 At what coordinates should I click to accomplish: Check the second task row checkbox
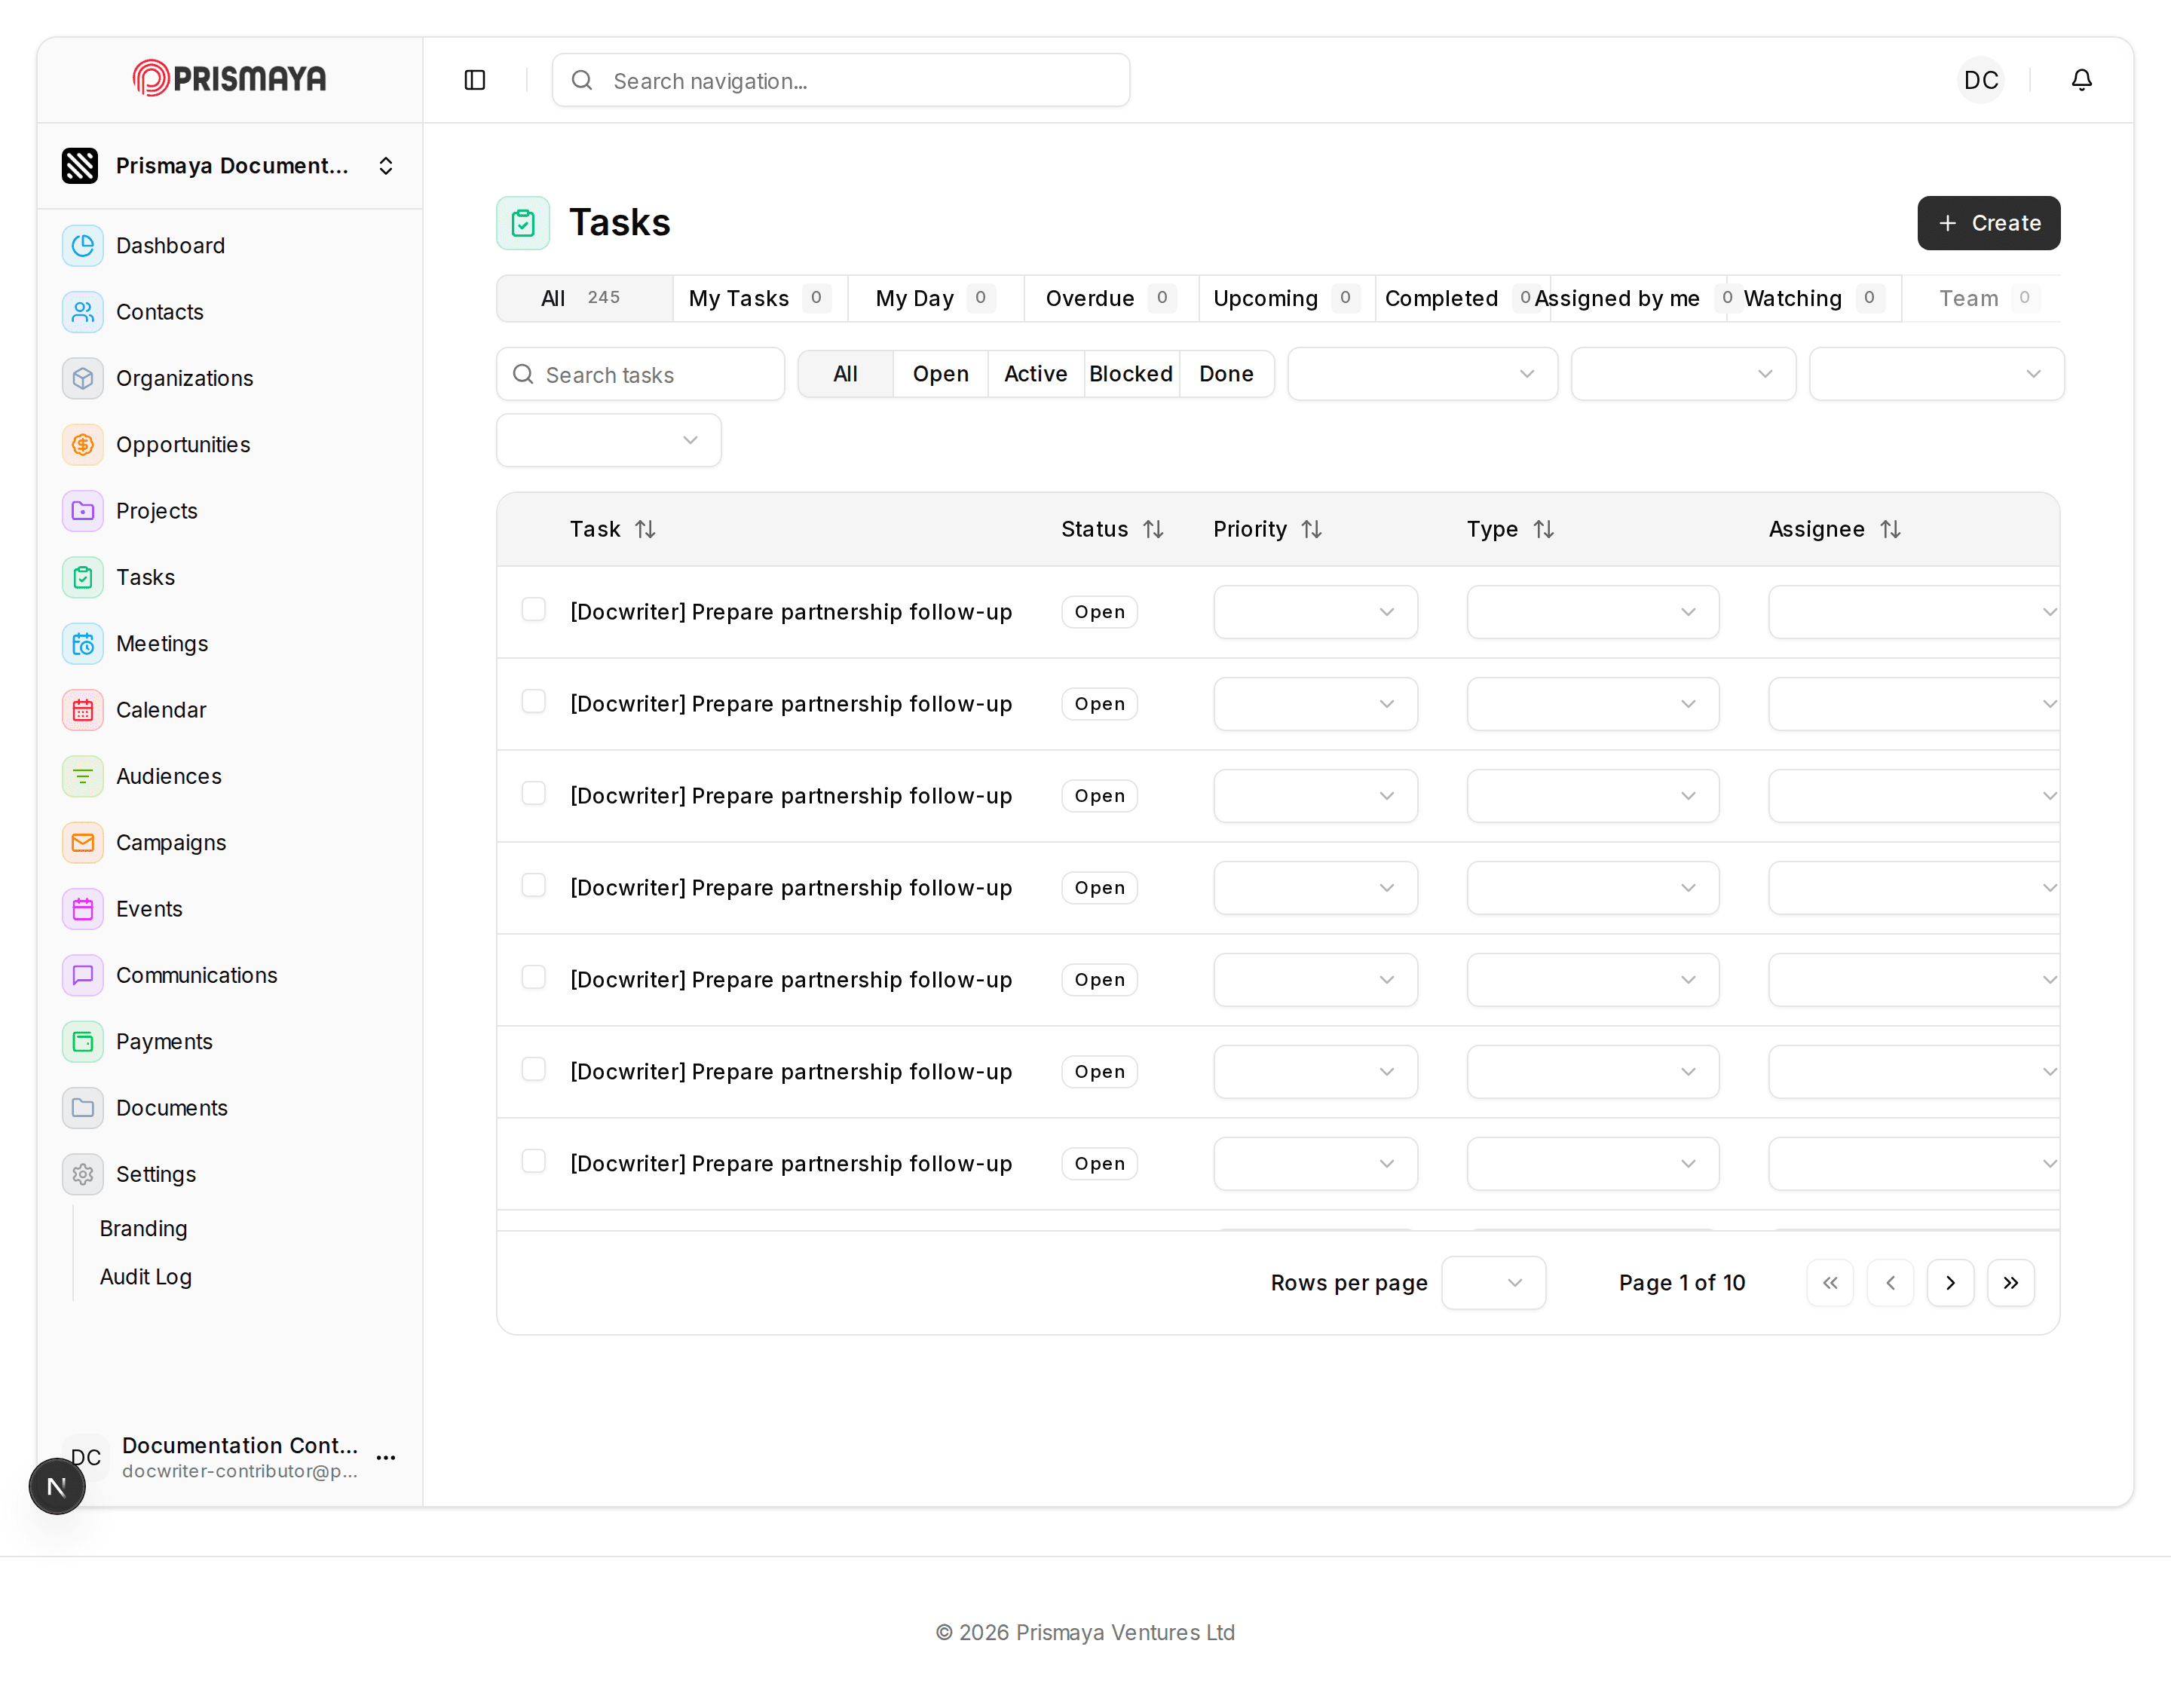pyautogui.click(x=534, y=702)
